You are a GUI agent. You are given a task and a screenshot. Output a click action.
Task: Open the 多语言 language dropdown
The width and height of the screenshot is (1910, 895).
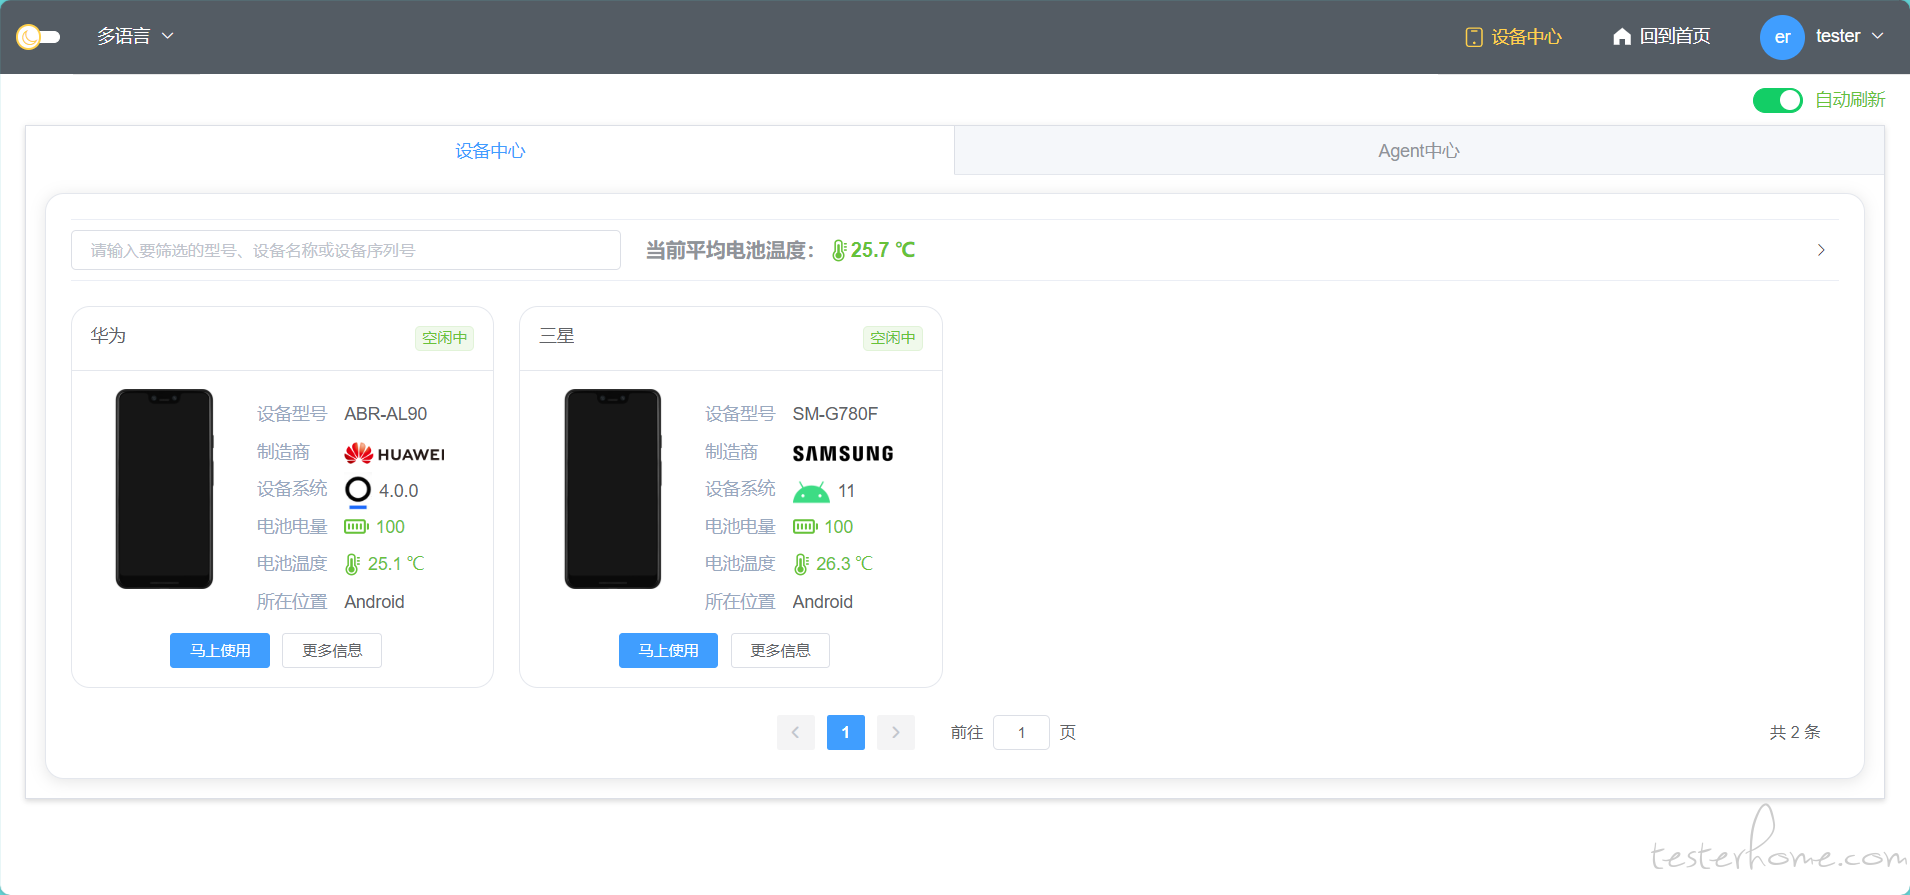point(135,36)
